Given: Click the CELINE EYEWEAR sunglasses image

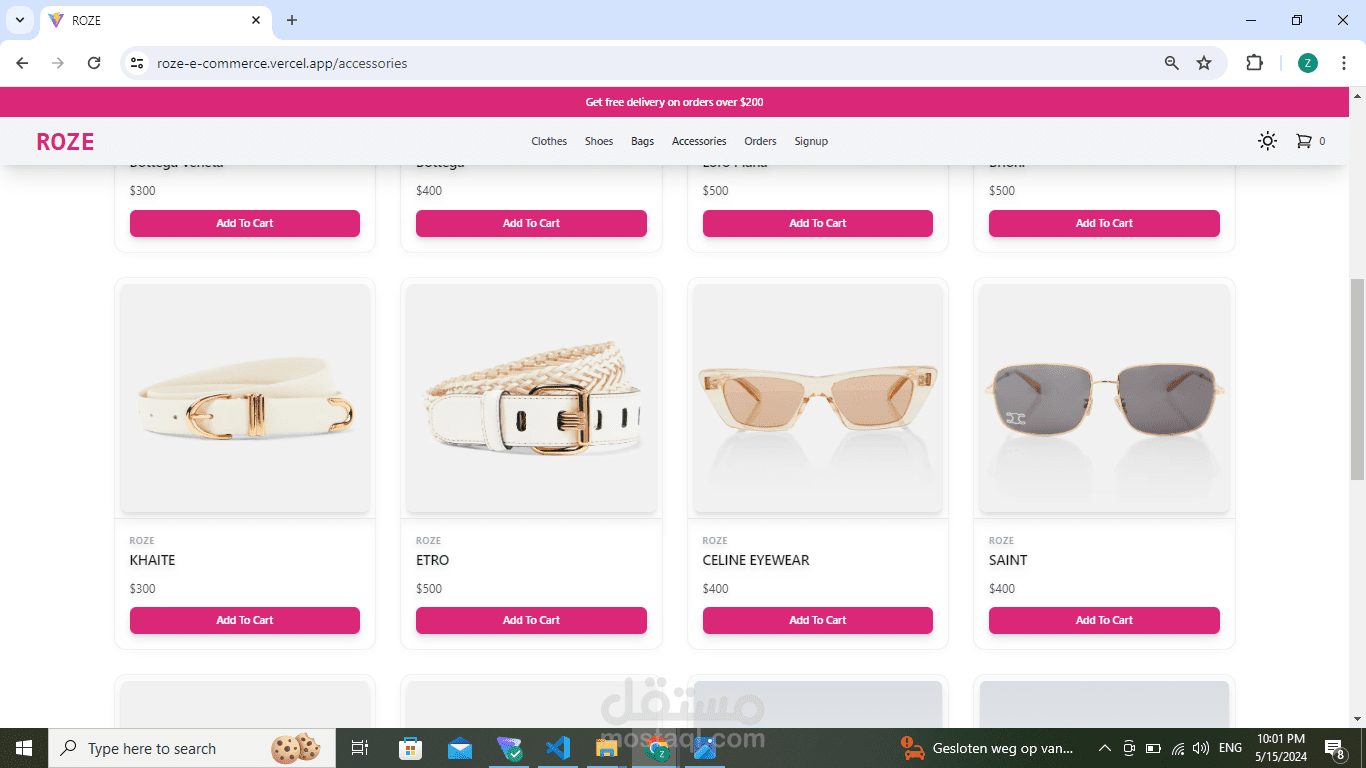Looking at the screenshot, I should pos(818,399).
